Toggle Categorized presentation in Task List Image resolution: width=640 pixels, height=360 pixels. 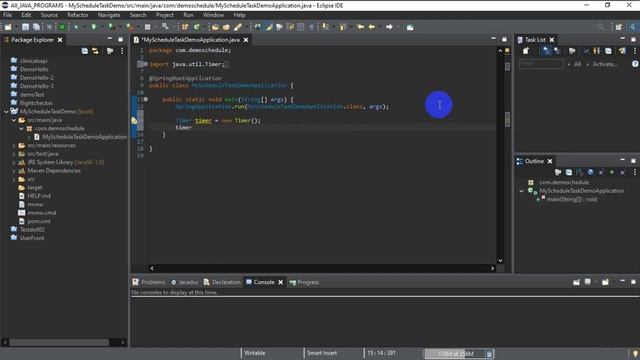coord(546,51)
